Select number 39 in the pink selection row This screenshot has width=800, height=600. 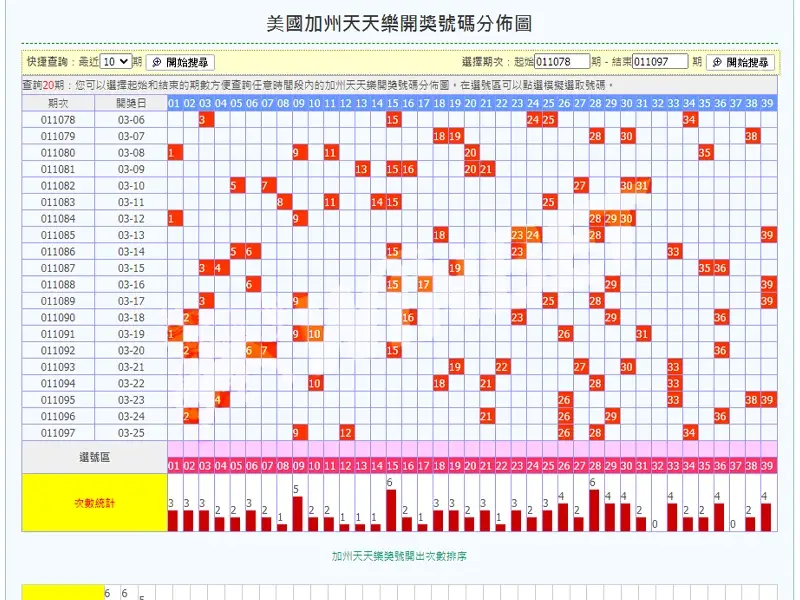(767, 466)
